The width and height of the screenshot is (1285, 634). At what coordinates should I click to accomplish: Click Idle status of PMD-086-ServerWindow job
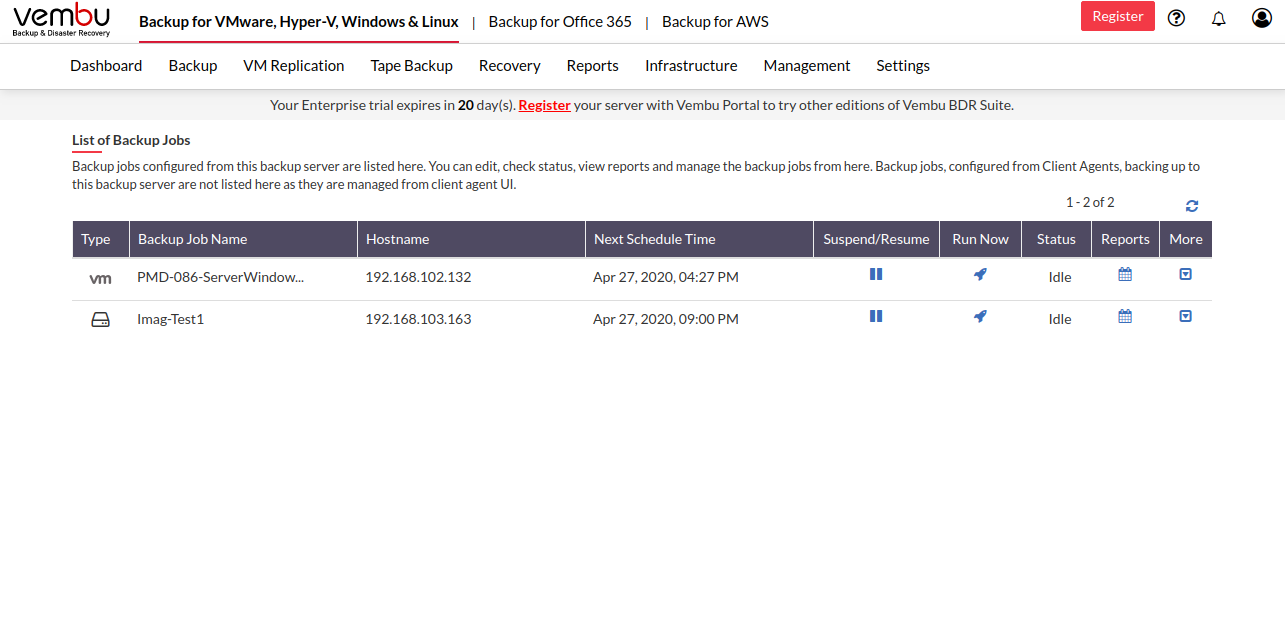1060,277
